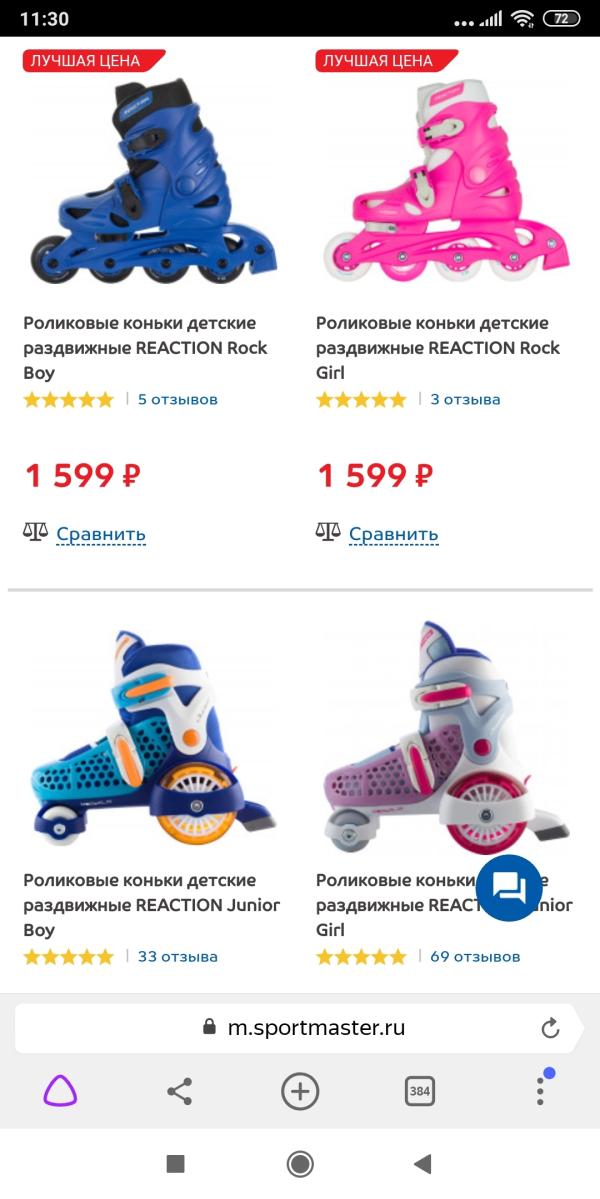
Task: Open a new tab with plus icon
Action: (x=300, y=1091)
